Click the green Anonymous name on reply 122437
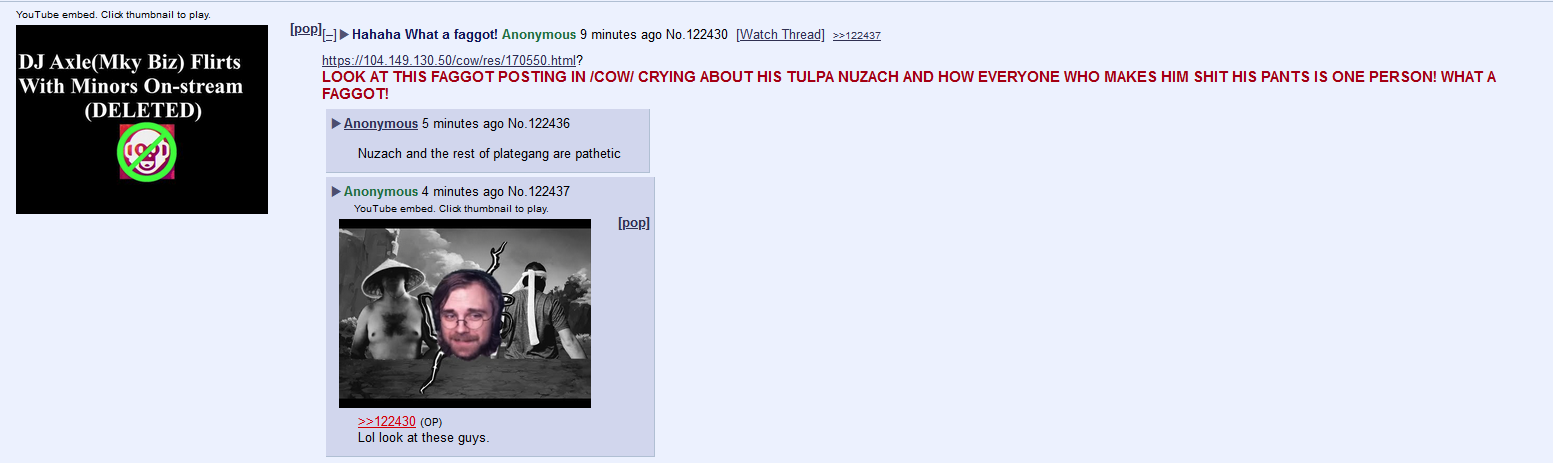Screen dimensions: 1553x463 pyautogui.click(x=381, y=192)
